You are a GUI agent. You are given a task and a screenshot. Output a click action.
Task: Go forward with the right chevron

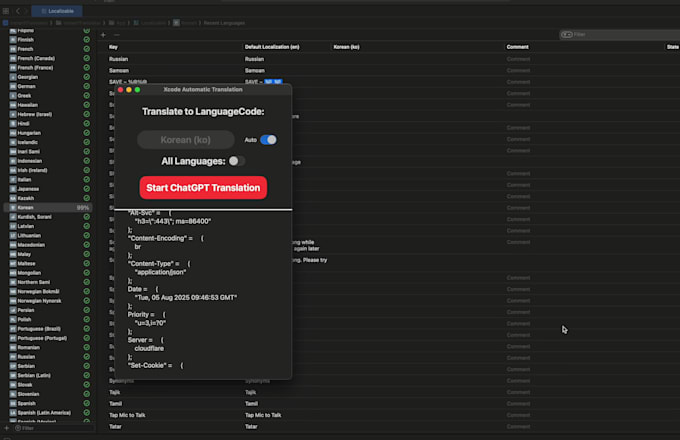pyautogui.click(x=26, y=11)
